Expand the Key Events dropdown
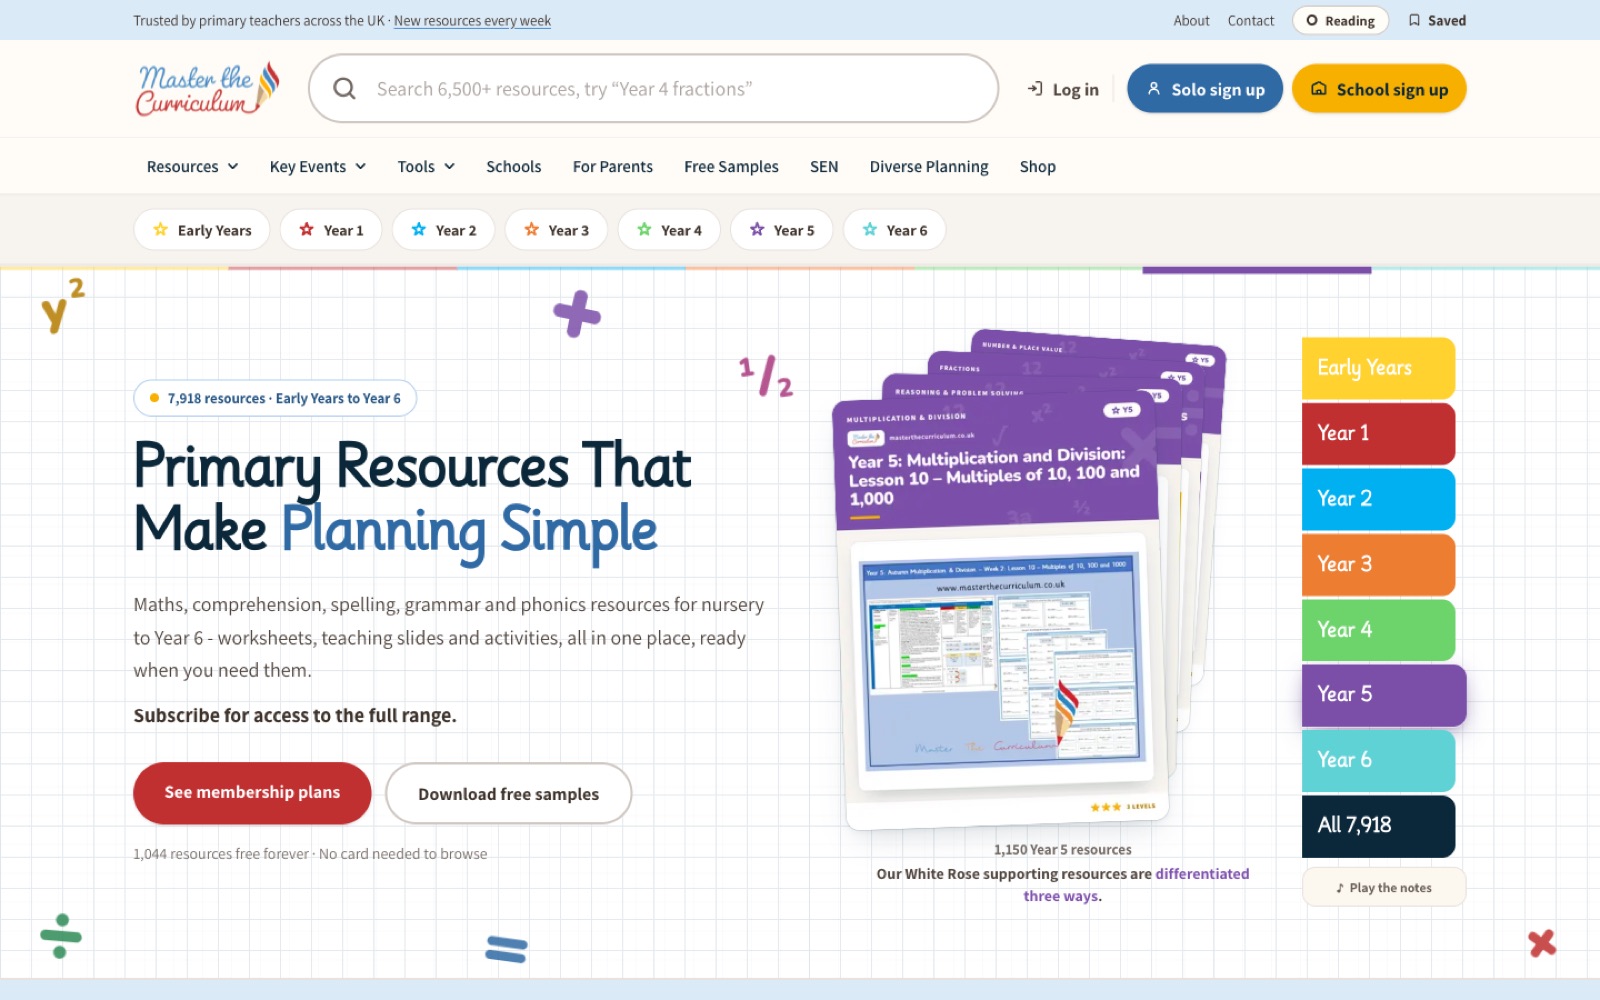Image resolution: width=1600 pixels, height=1000 pixels. coord(318,167)
